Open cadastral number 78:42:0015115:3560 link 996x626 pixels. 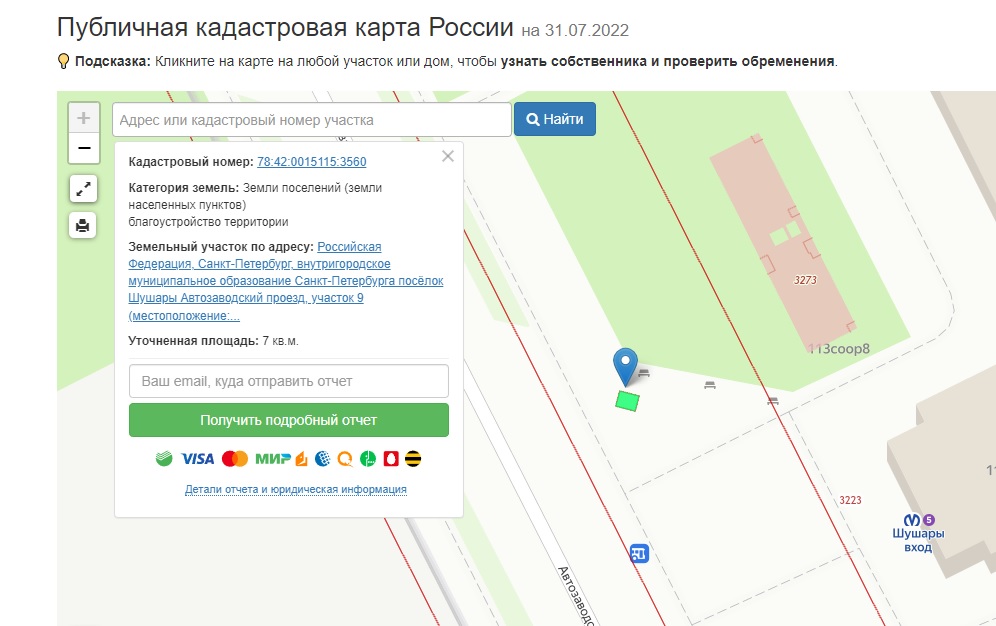coord(311,162)
